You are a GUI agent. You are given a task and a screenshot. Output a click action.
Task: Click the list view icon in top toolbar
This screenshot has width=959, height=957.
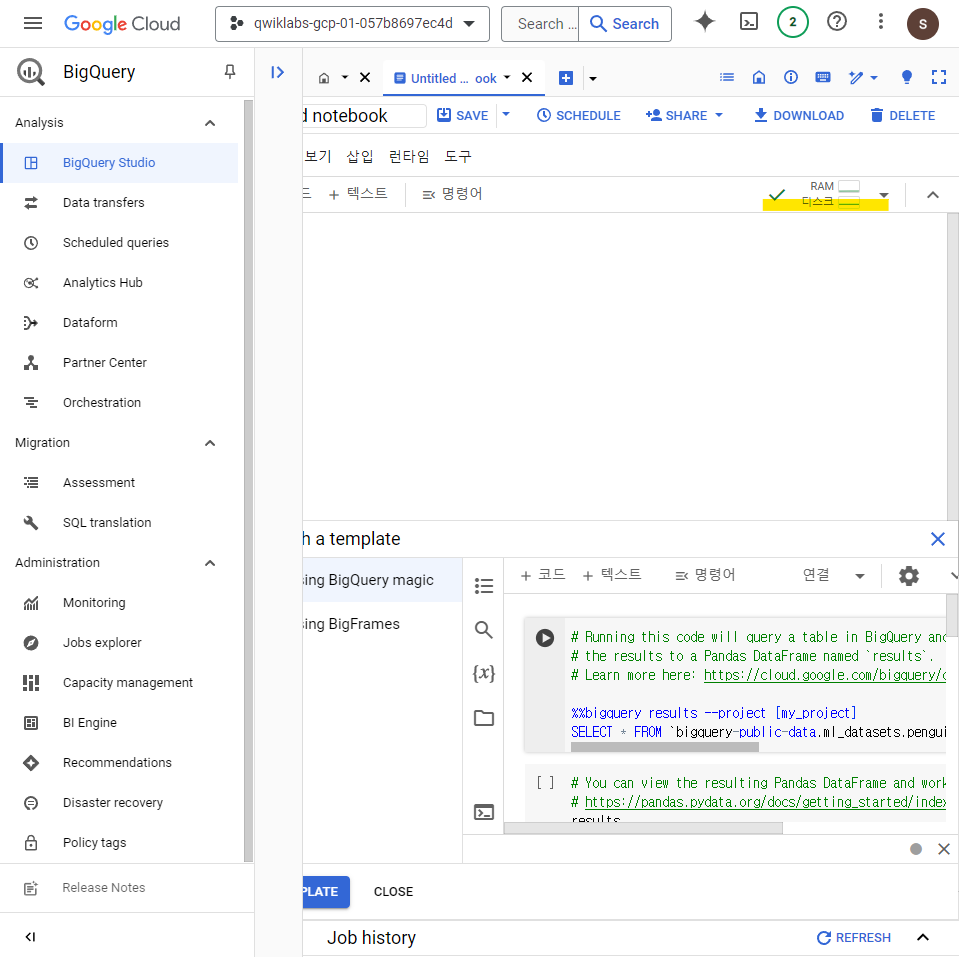click(727, 78)
